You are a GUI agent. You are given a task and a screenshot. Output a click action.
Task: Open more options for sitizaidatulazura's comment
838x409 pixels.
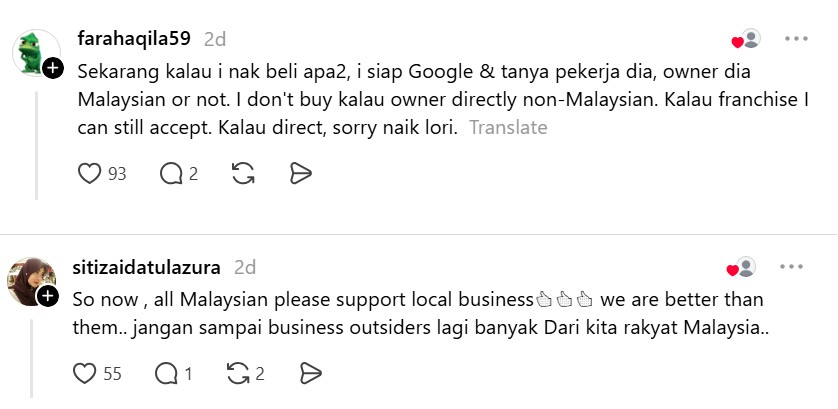(792, 266)
